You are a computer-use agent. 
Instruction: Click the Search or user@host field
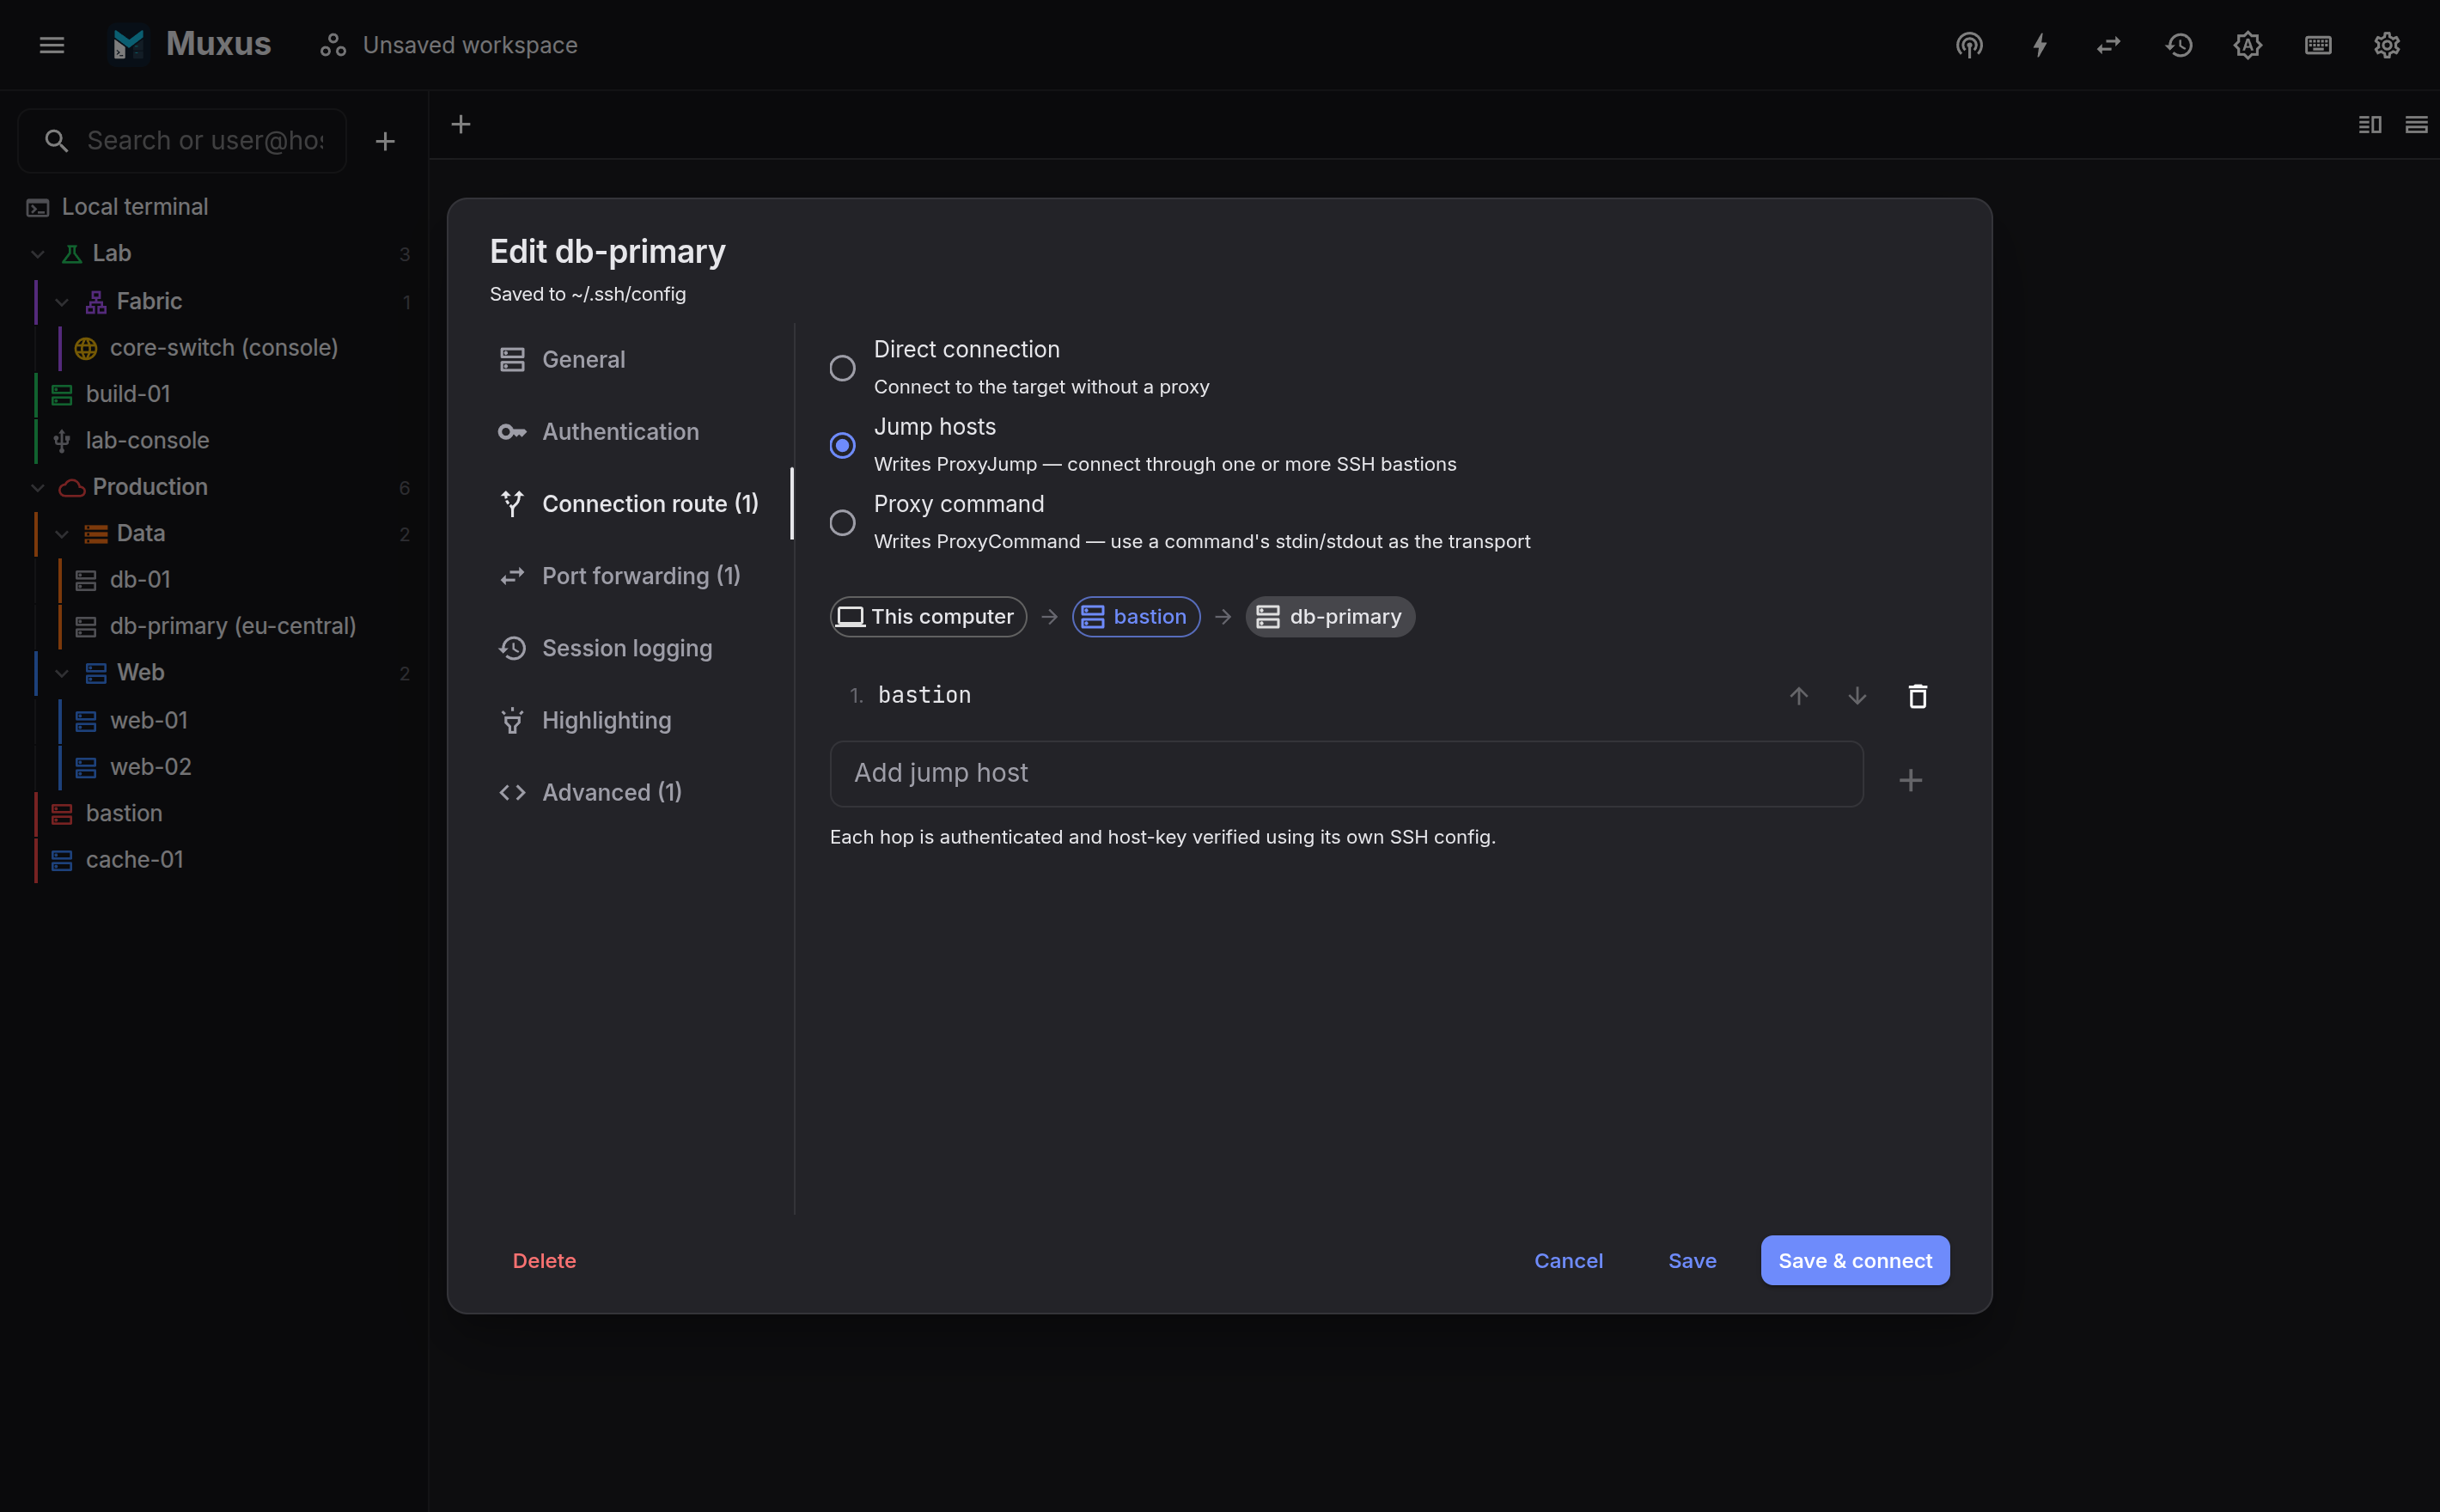click(x=183, y=141)
